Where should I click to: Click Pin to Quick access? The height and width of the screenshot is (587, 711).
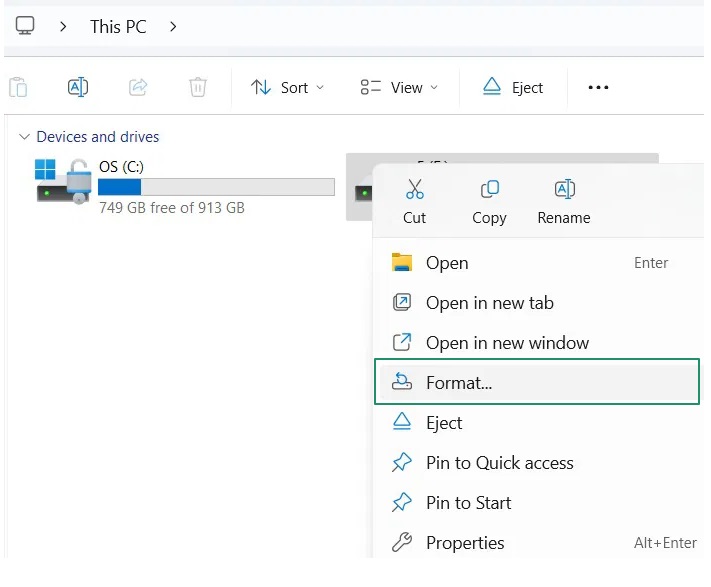(499, 463)
